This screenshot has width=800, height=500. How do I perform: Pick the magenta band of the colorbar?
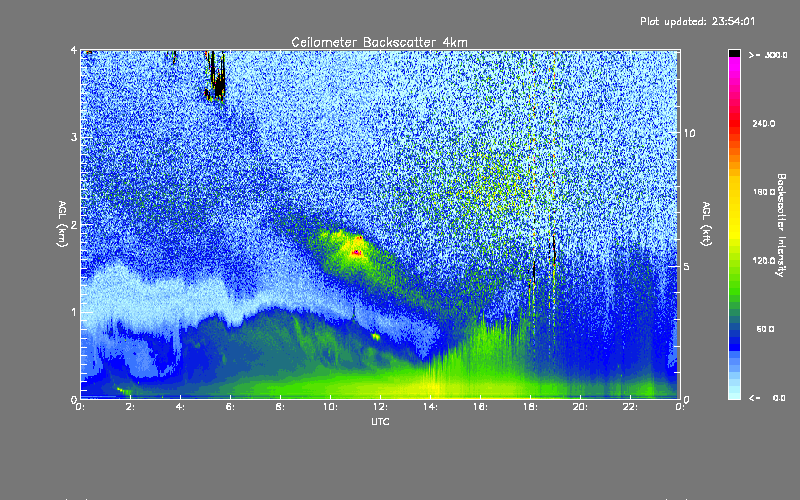[734, 66]
